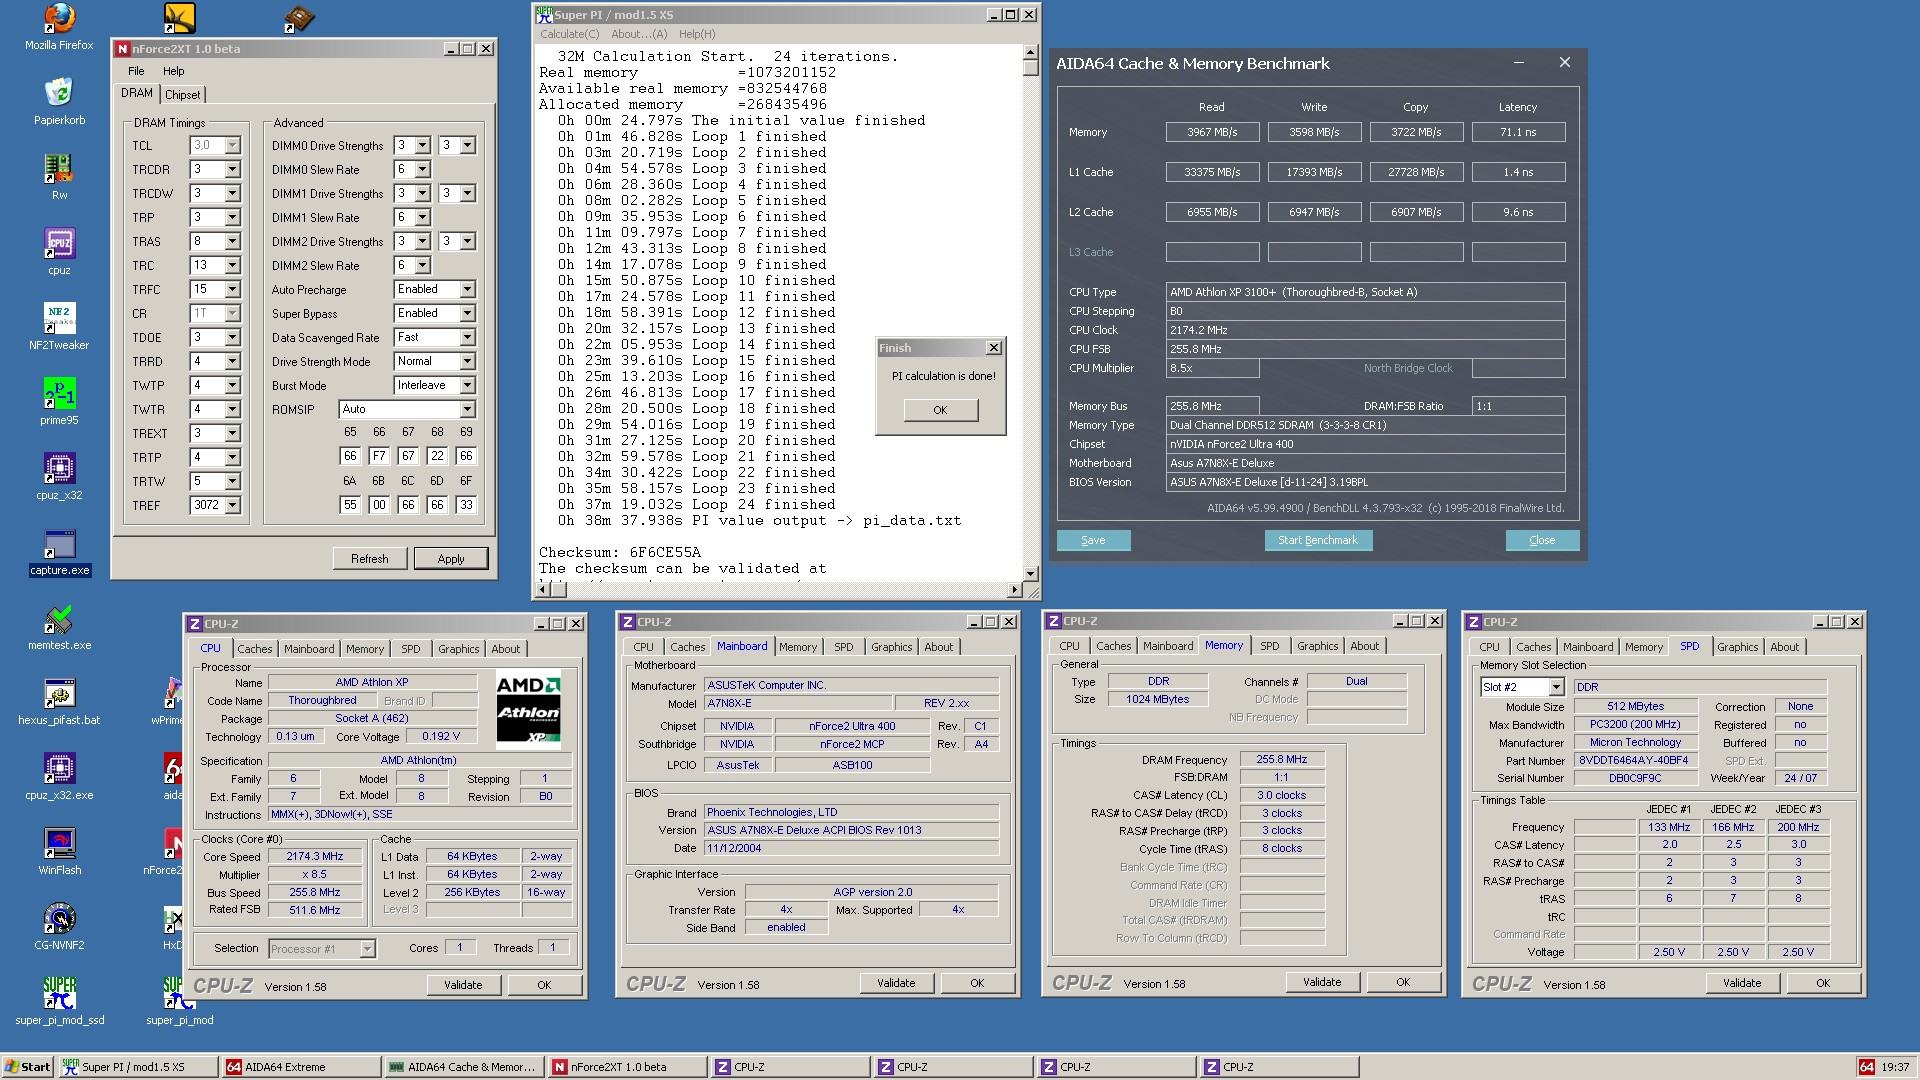This screenshot has height=1080, width=1920.
Task: Click the AMD Athlon XP logo in CPU-Z
Action: point(528,711)
